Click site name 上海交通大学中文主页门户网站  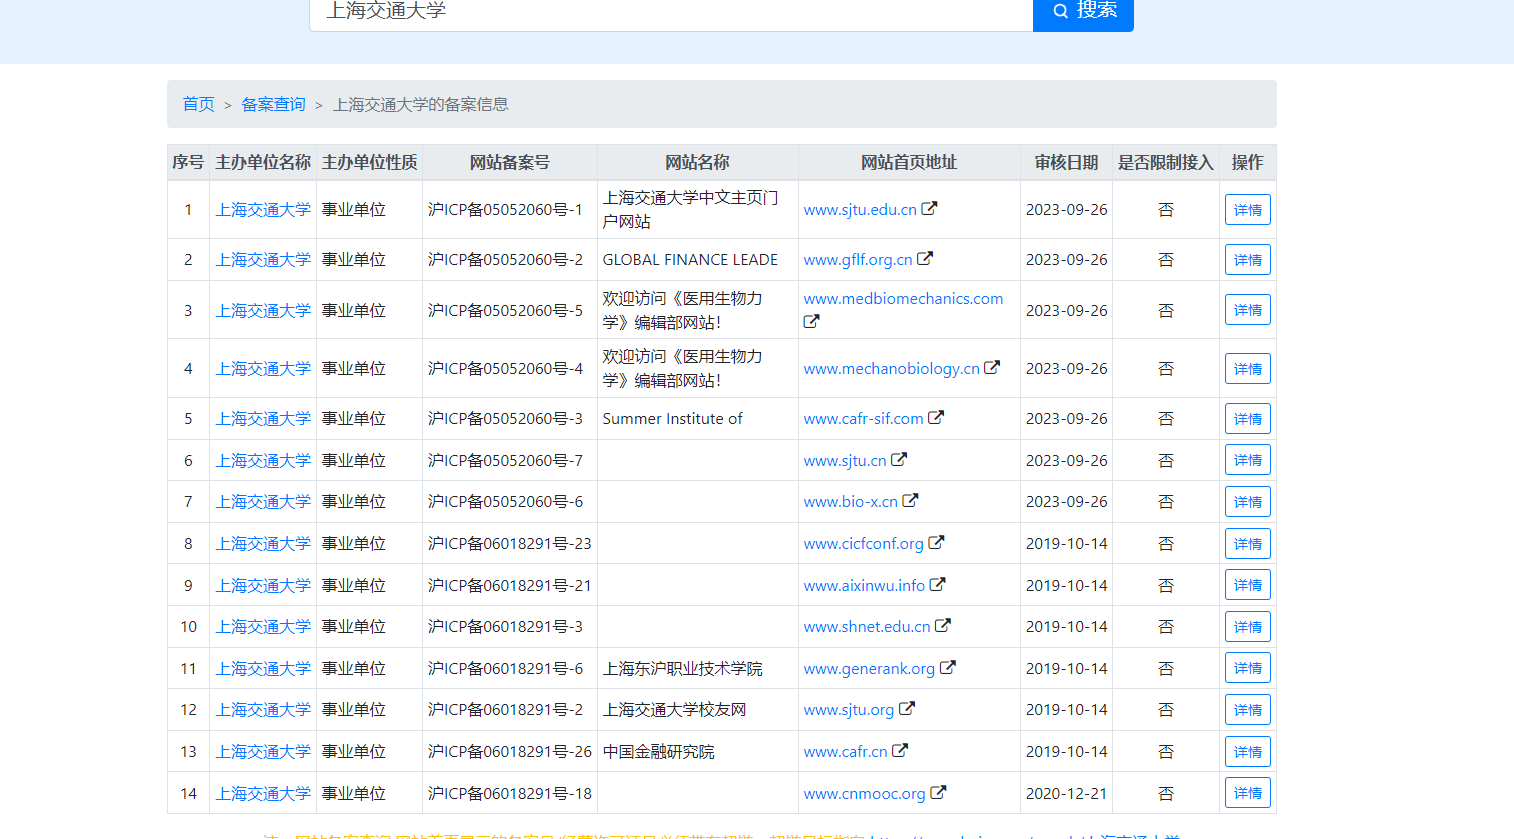tap(690, 210)
